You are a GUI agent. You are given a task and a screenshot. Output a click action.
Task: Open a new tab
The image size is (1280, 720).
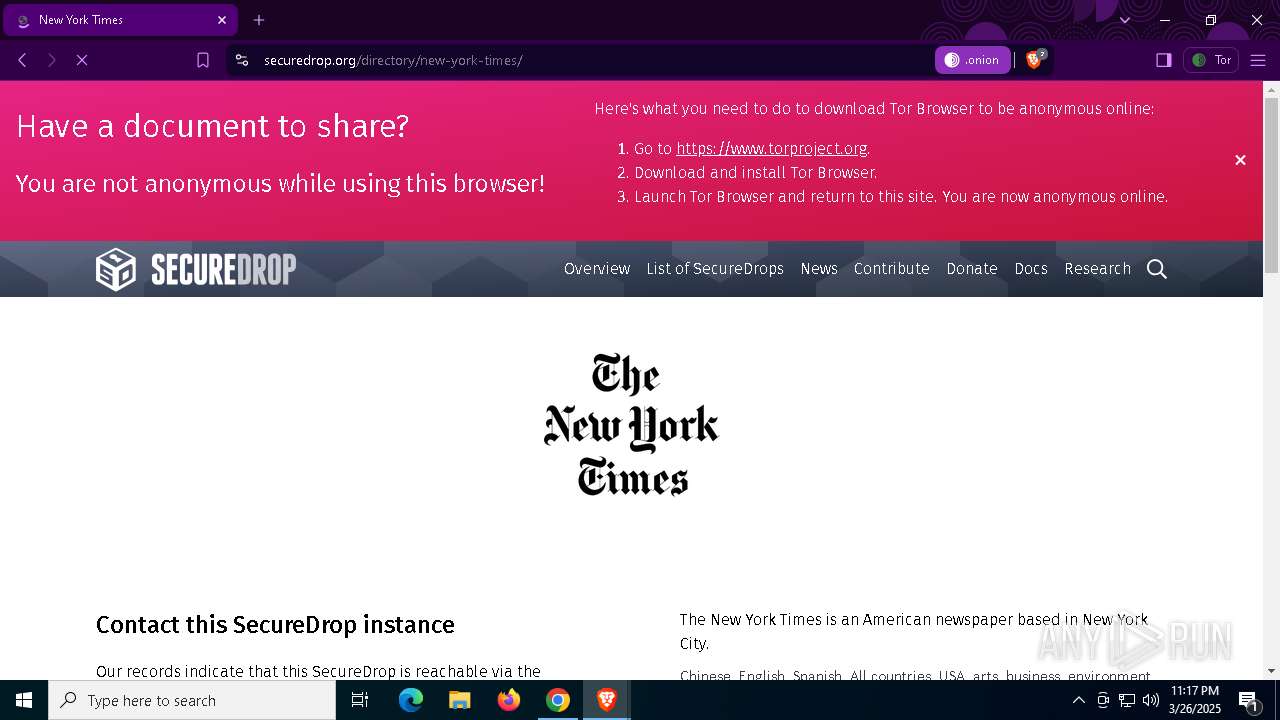pos(259,20)
